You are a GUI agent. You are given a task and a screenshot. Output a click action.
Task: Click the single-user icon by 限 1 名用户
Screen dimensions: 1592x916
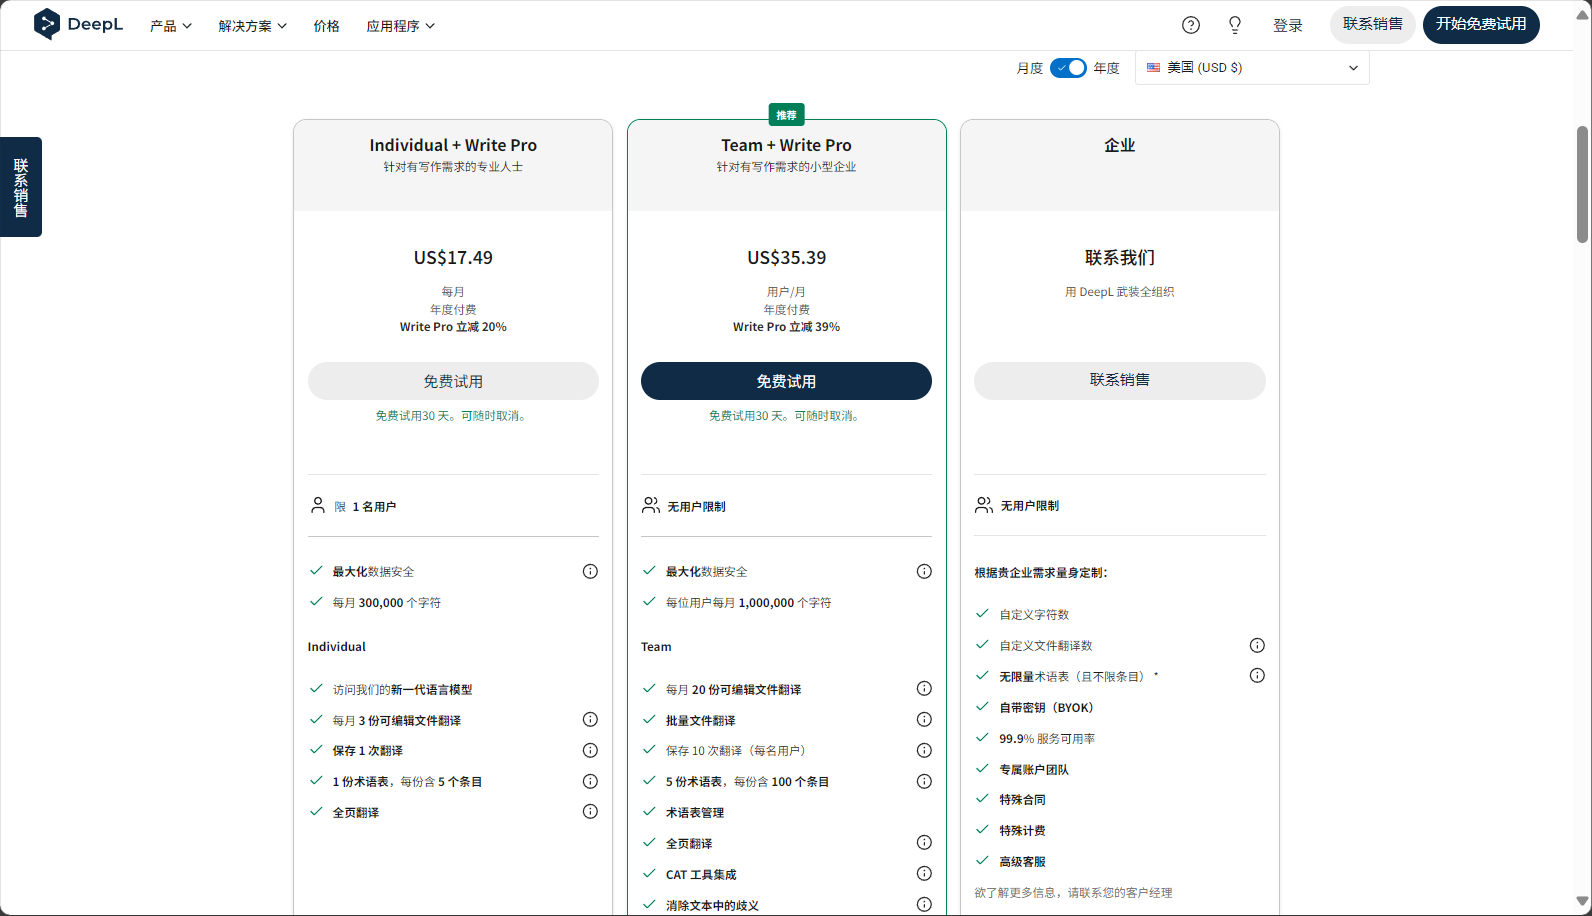pyautogui.click(x=318, y=506)
